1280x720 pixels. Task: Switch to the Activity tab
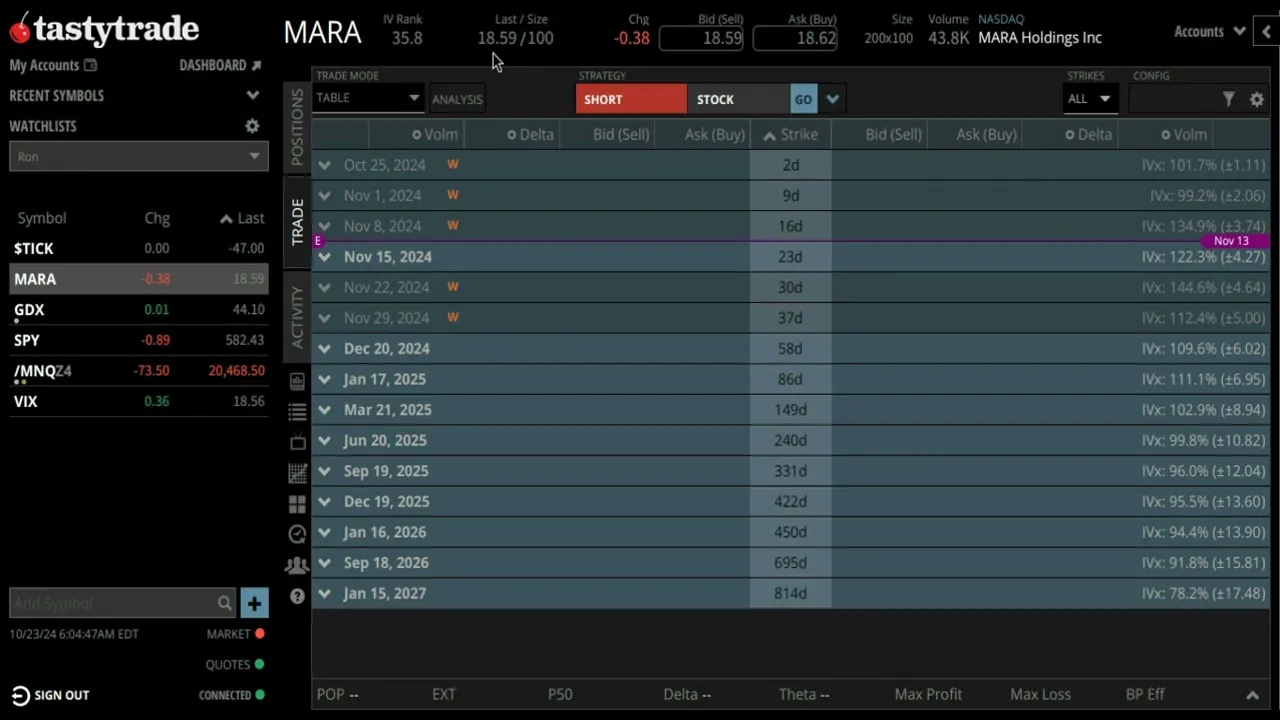point(297,317)
